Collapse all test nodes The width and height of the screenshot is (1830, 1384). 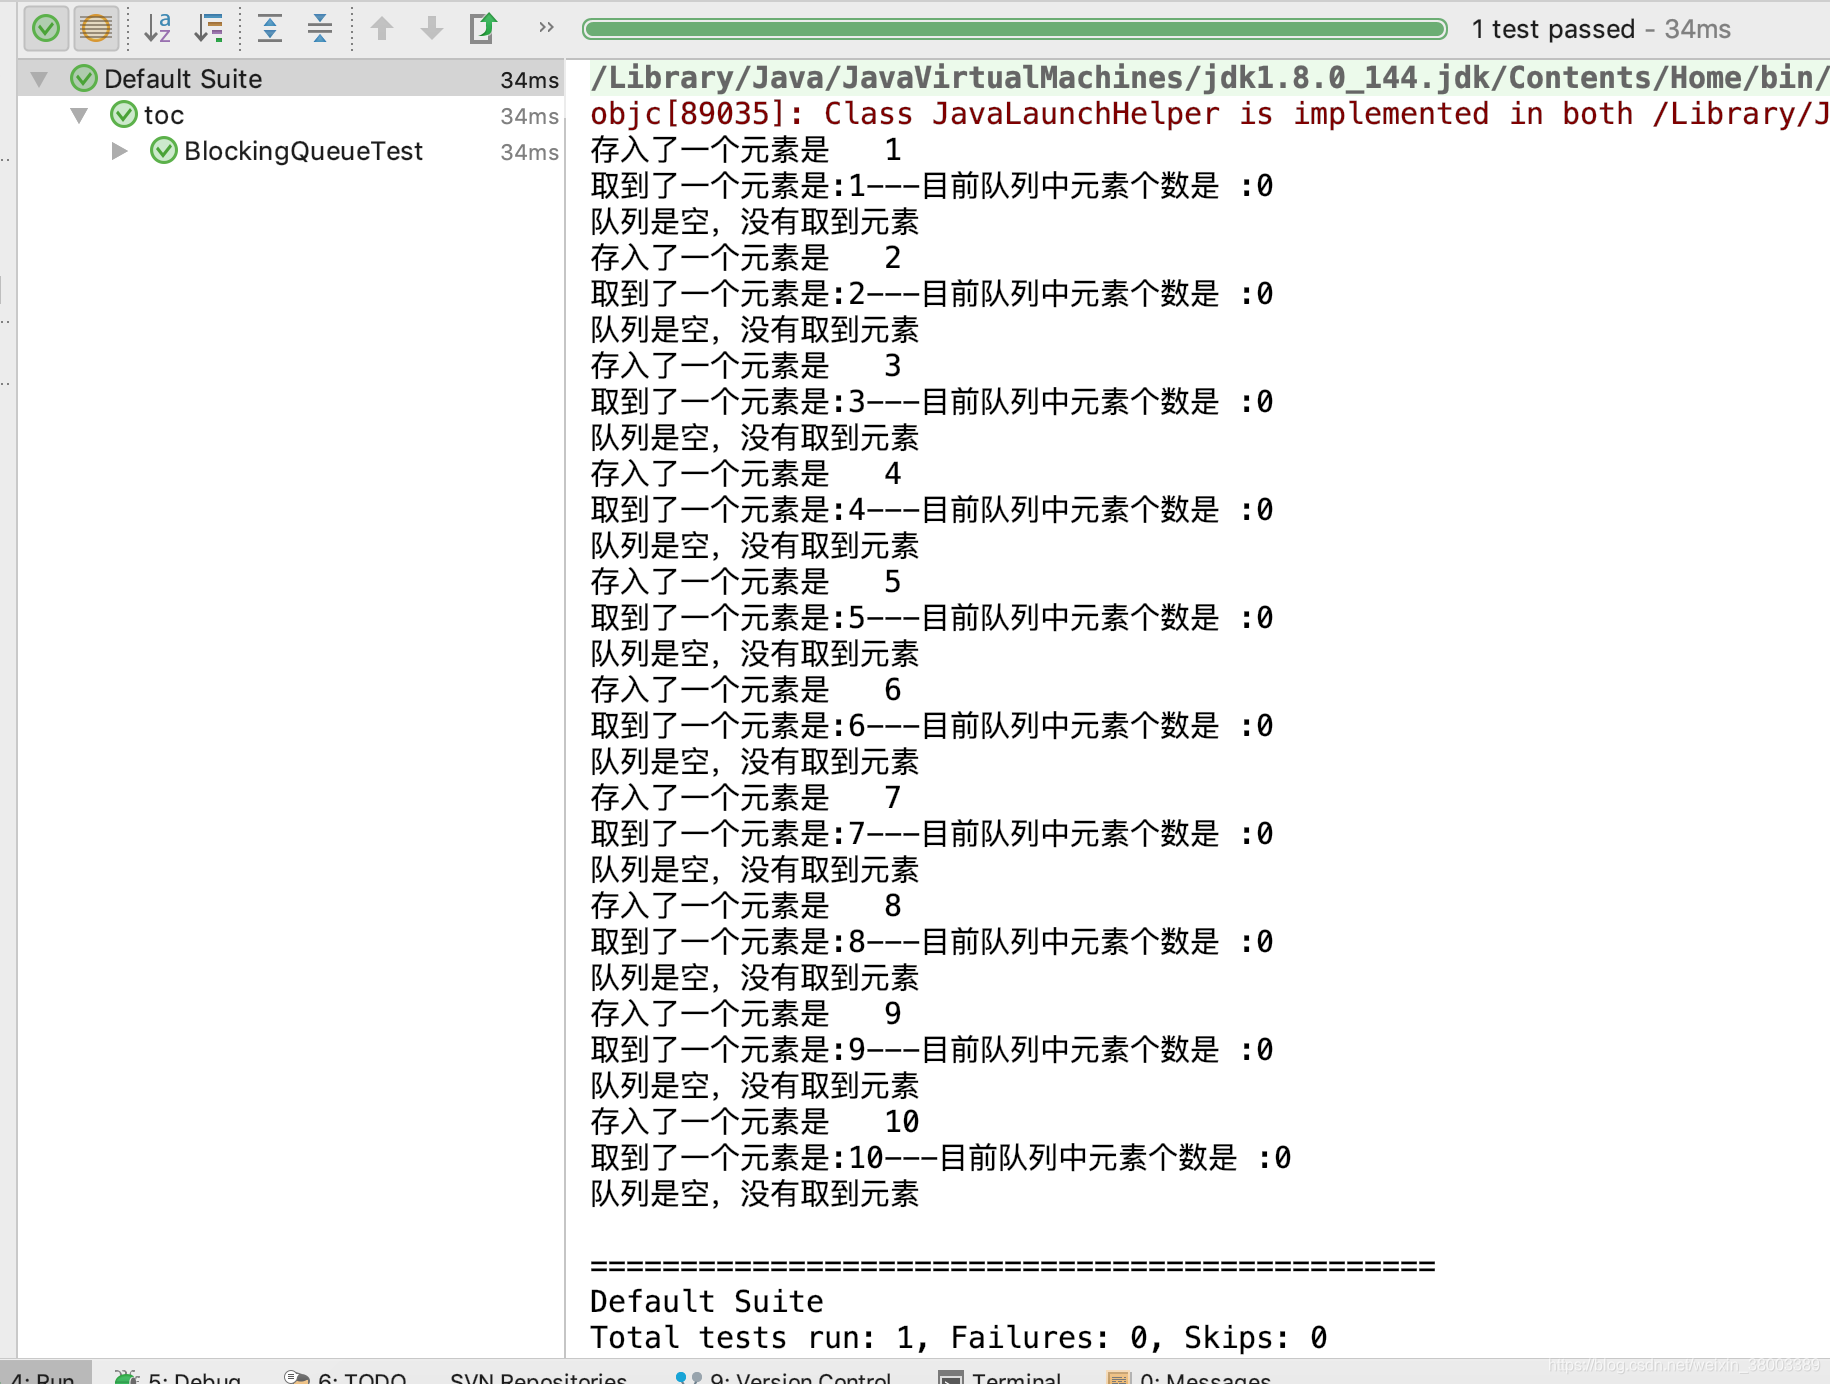pos(320,28)
